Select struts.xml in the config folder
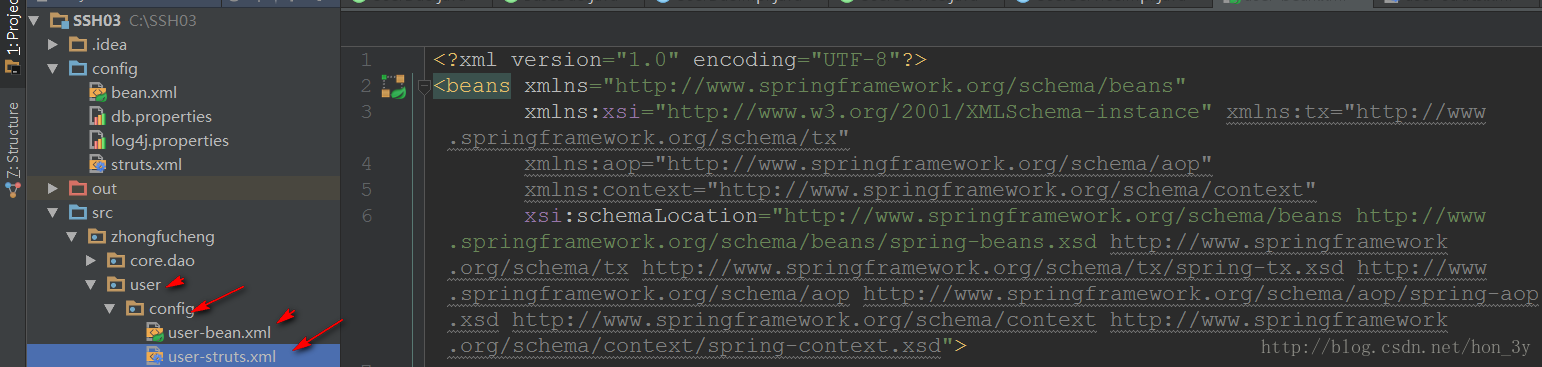 coord(146,165)
